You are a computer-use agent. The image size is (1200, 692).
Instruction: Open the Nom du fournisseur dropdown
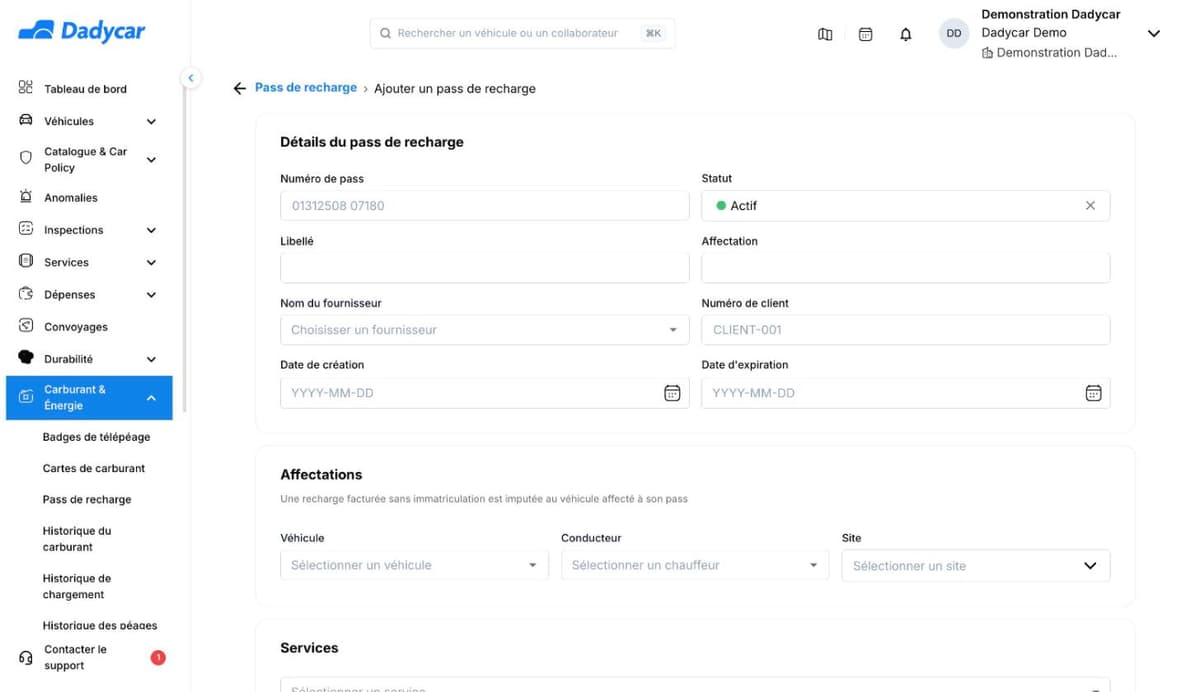(485, 330)
